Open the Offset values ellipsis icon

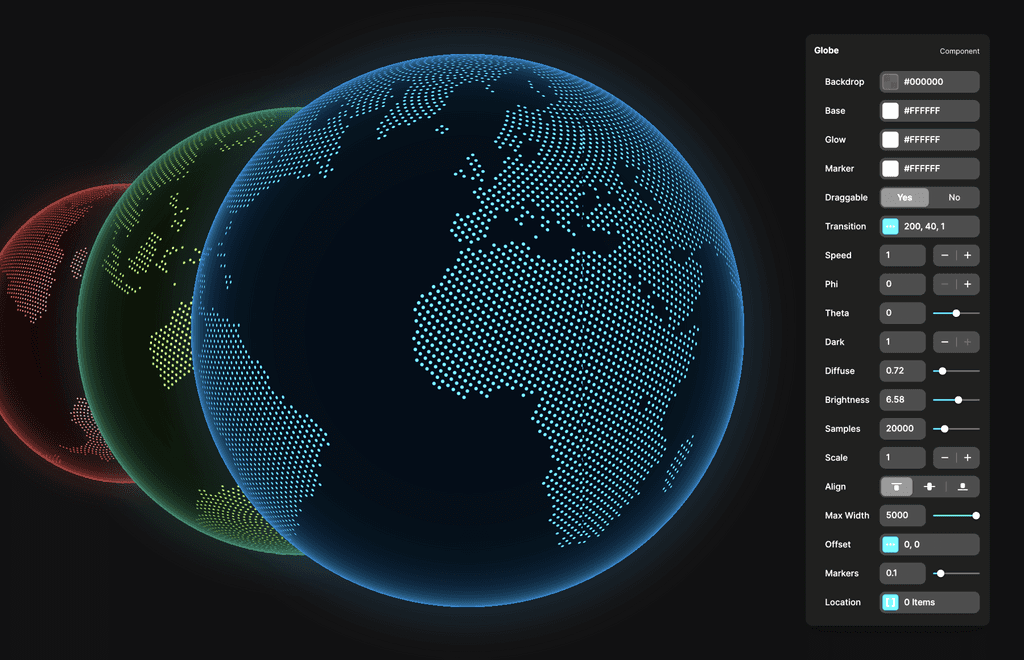click(x=890, y=544)
